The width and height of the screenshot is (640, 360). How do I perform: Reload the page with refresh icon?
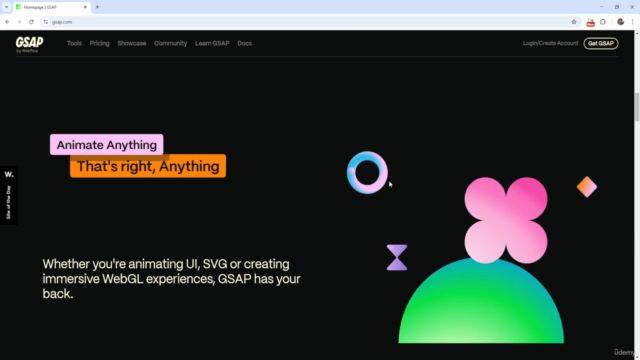pos(31,22)
